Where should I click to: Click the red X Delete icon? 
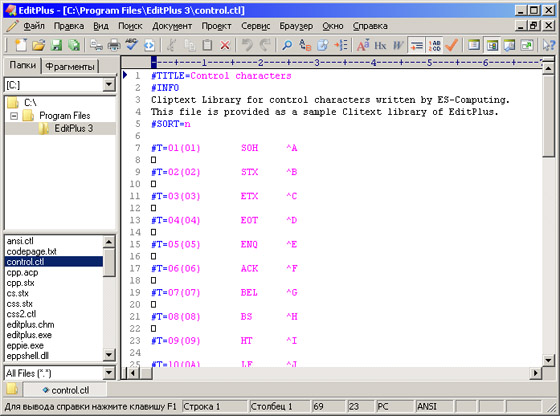225,45
